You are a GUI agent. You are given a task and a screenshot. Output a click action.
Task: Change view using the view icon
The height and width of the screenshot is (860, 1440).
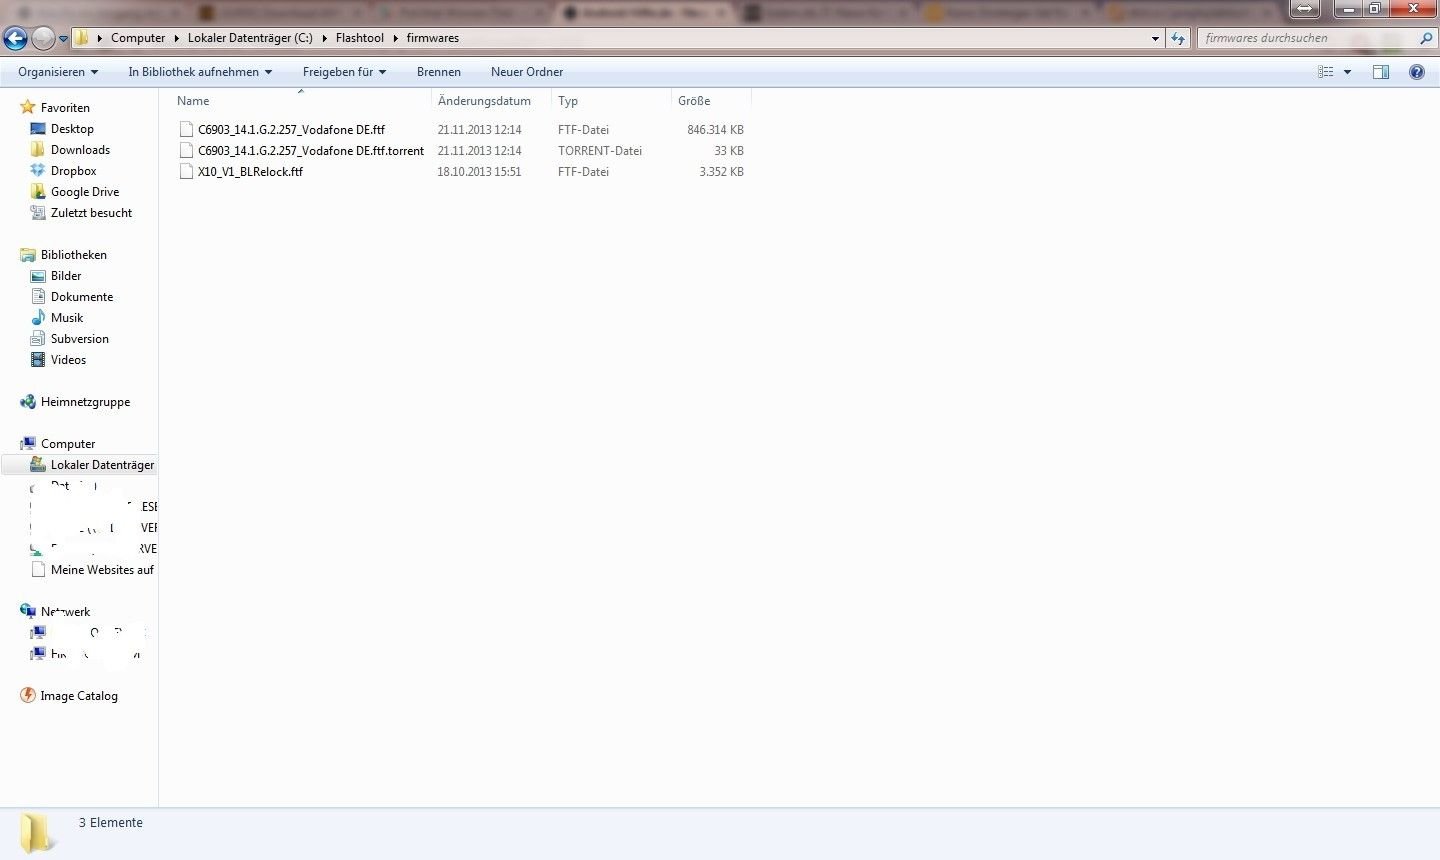(x=1326, y=72)
